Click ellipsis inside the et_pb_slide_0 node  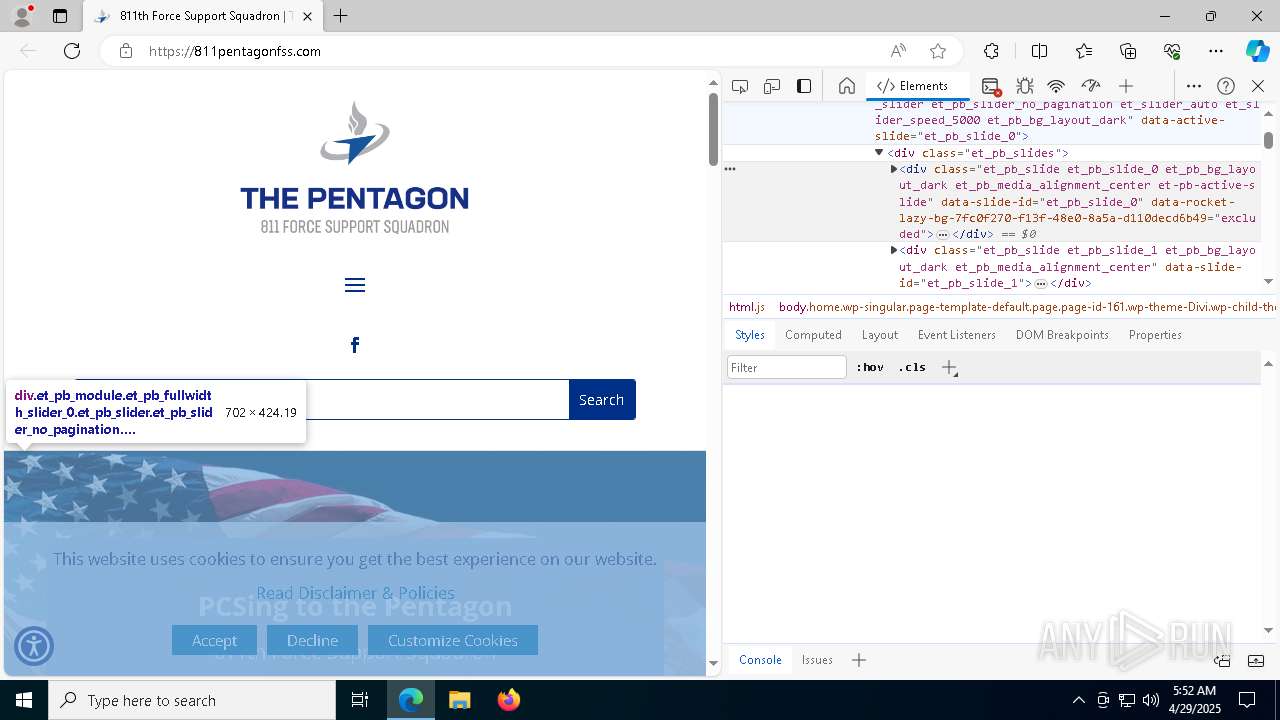point(942,234)
